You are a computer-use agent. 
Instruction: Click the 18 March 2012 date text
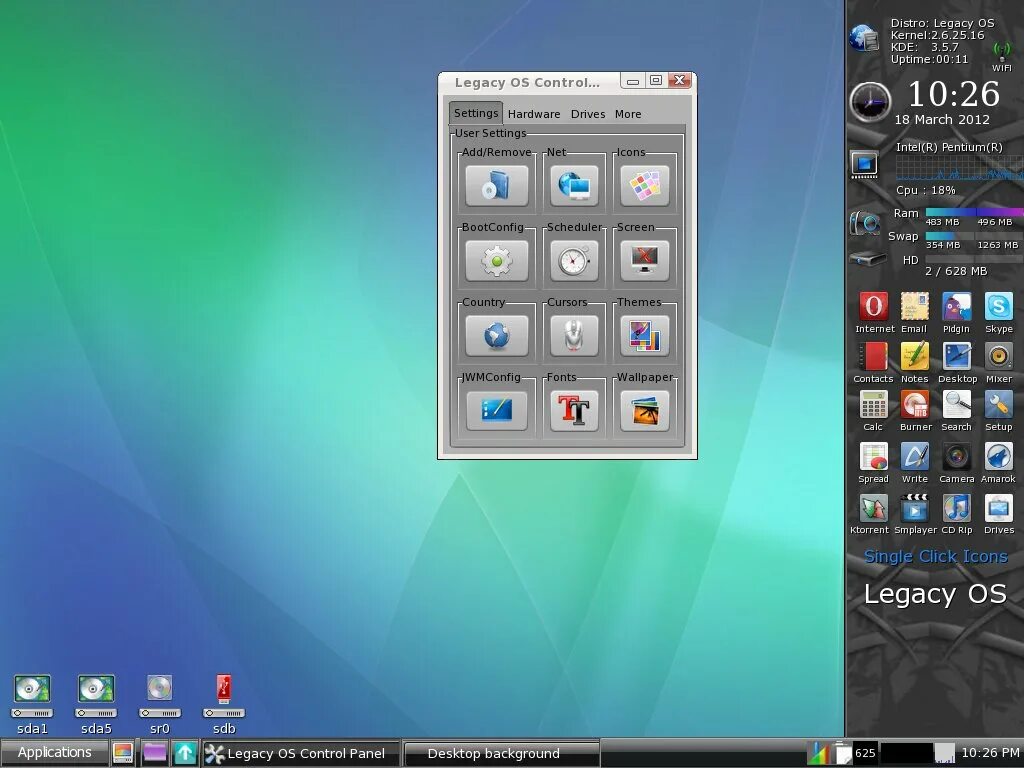[x=942, y=120]
